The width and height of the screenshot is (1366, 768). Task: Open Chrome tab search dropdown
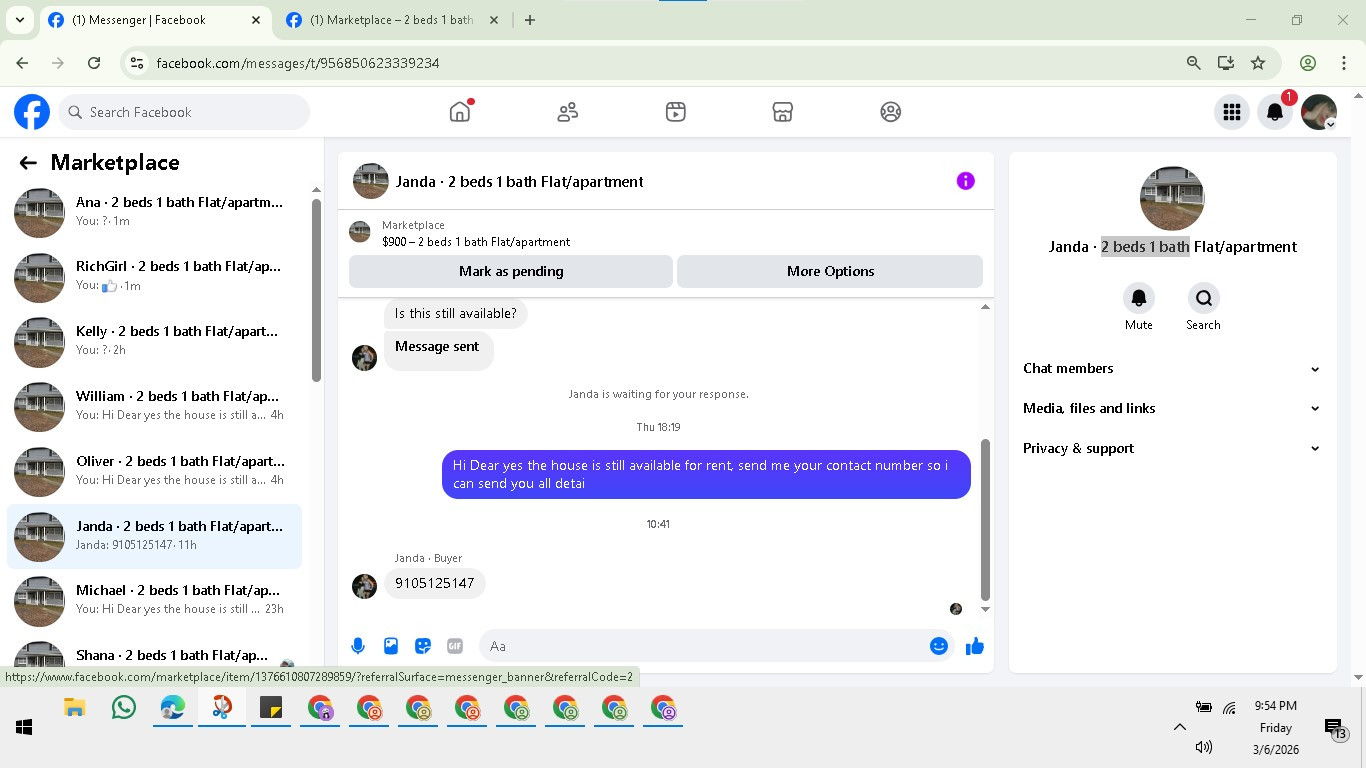point(19,20)
